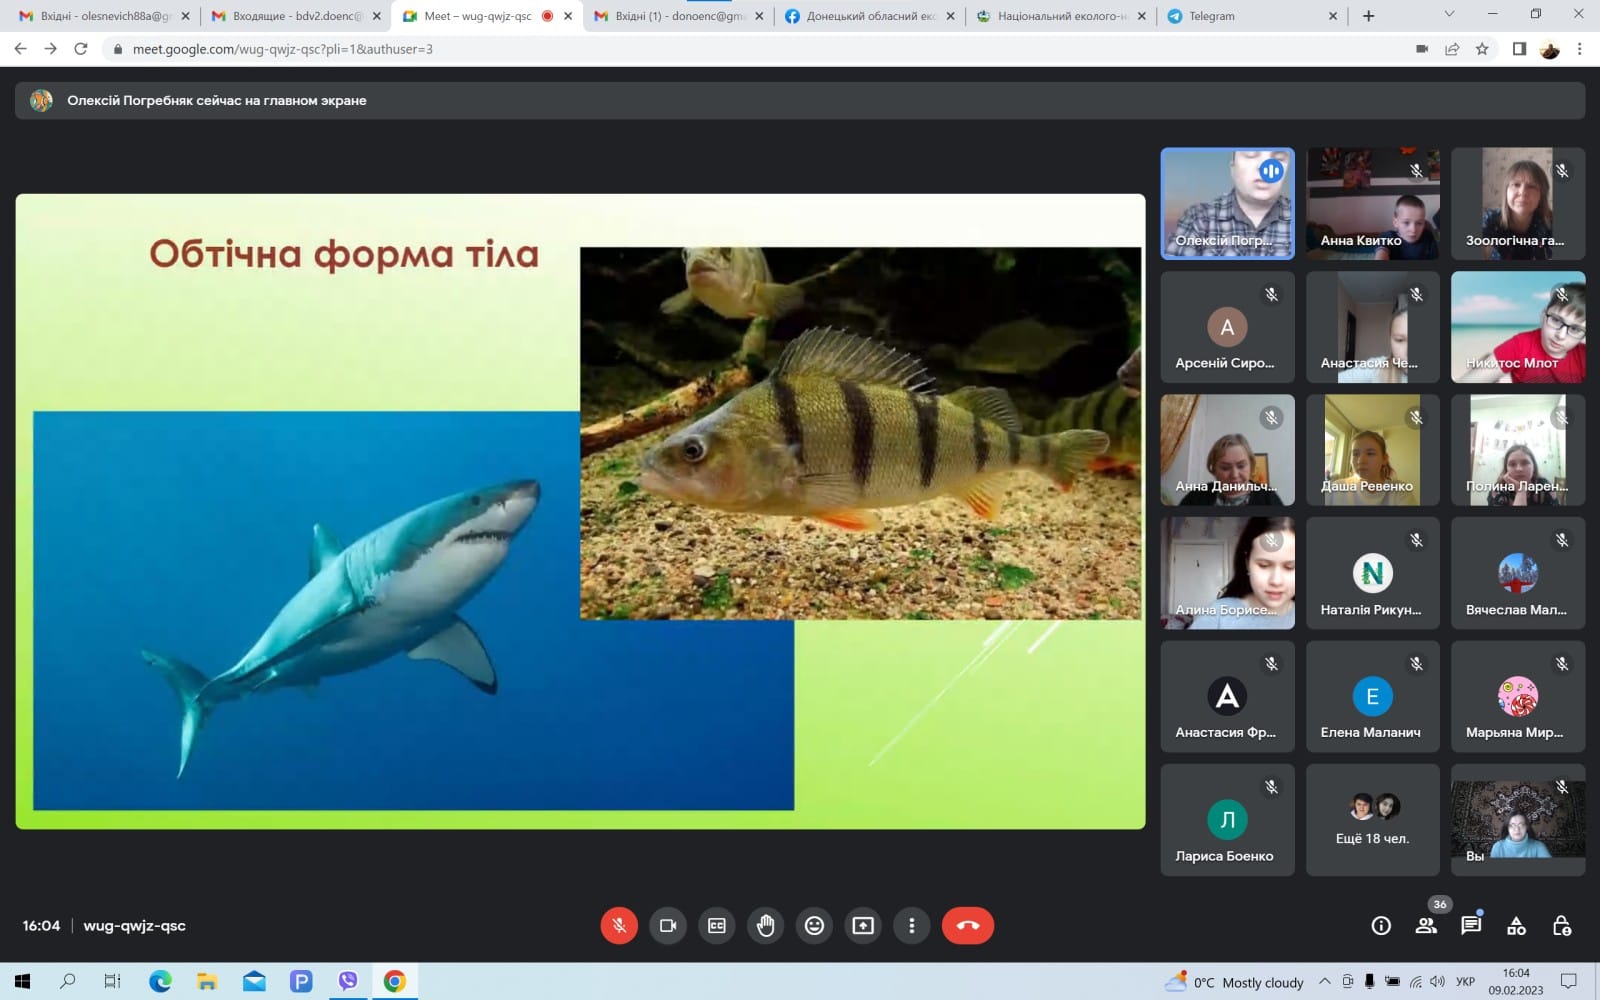Screen dimensions: 1600x1000
Task: Unmute the microphone in the call controls
Action: 619,926
